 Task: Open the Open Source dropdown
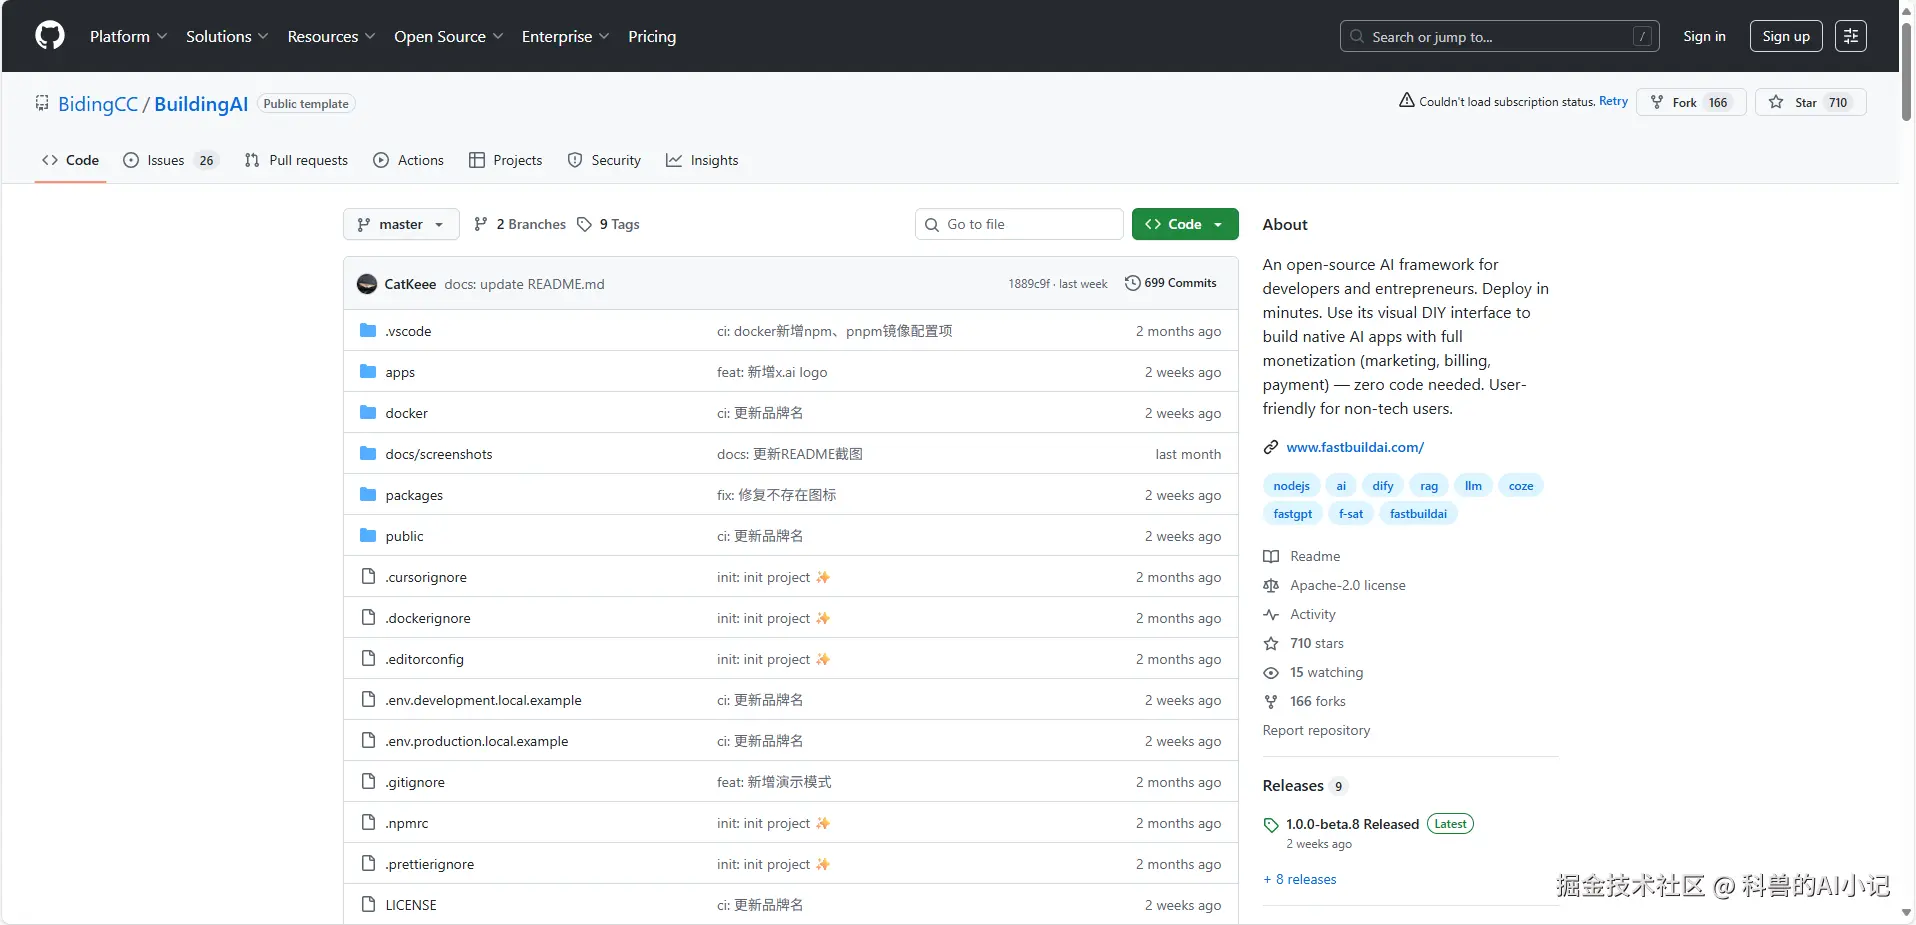tap(448, 36)
